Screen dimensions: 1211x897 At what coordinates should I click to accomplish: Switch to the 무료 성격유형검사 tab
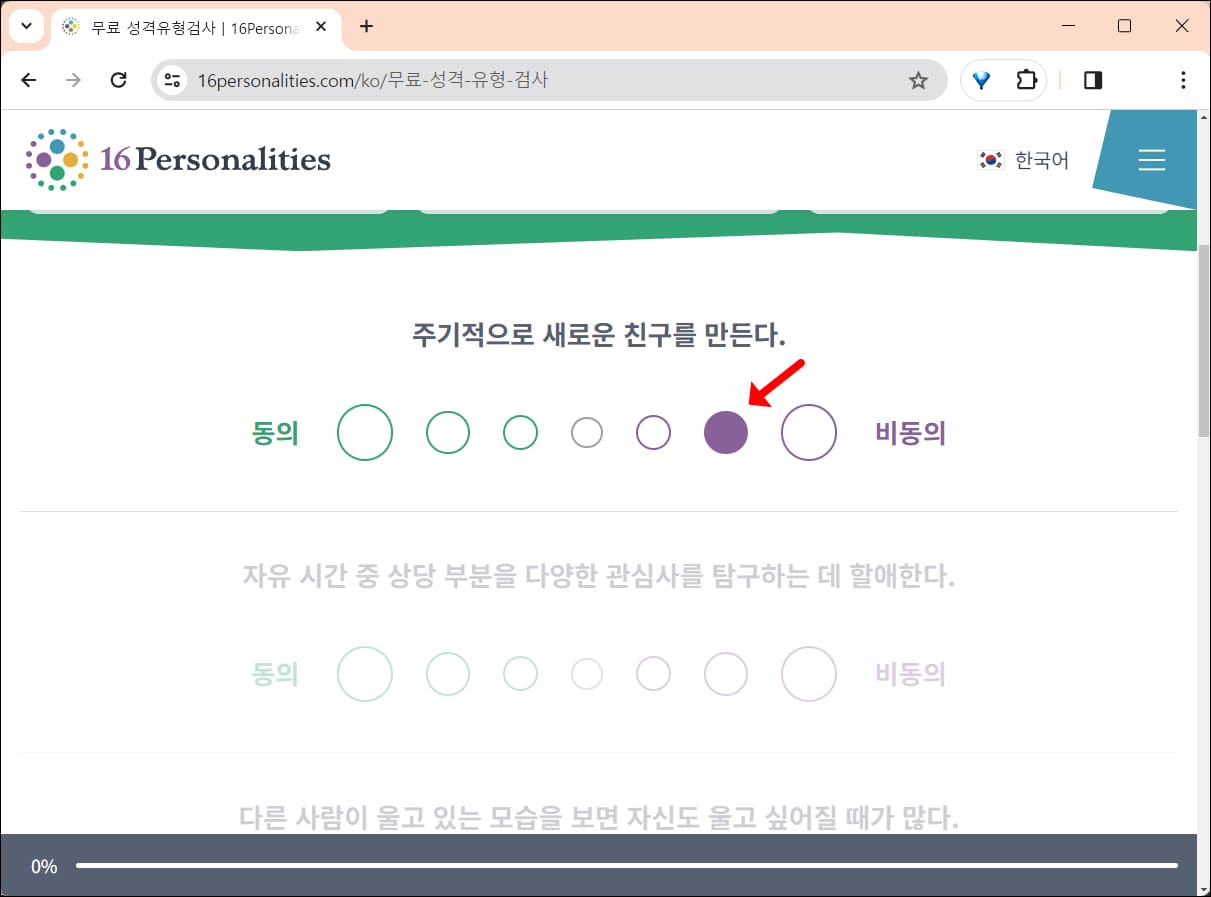point(180,27)
